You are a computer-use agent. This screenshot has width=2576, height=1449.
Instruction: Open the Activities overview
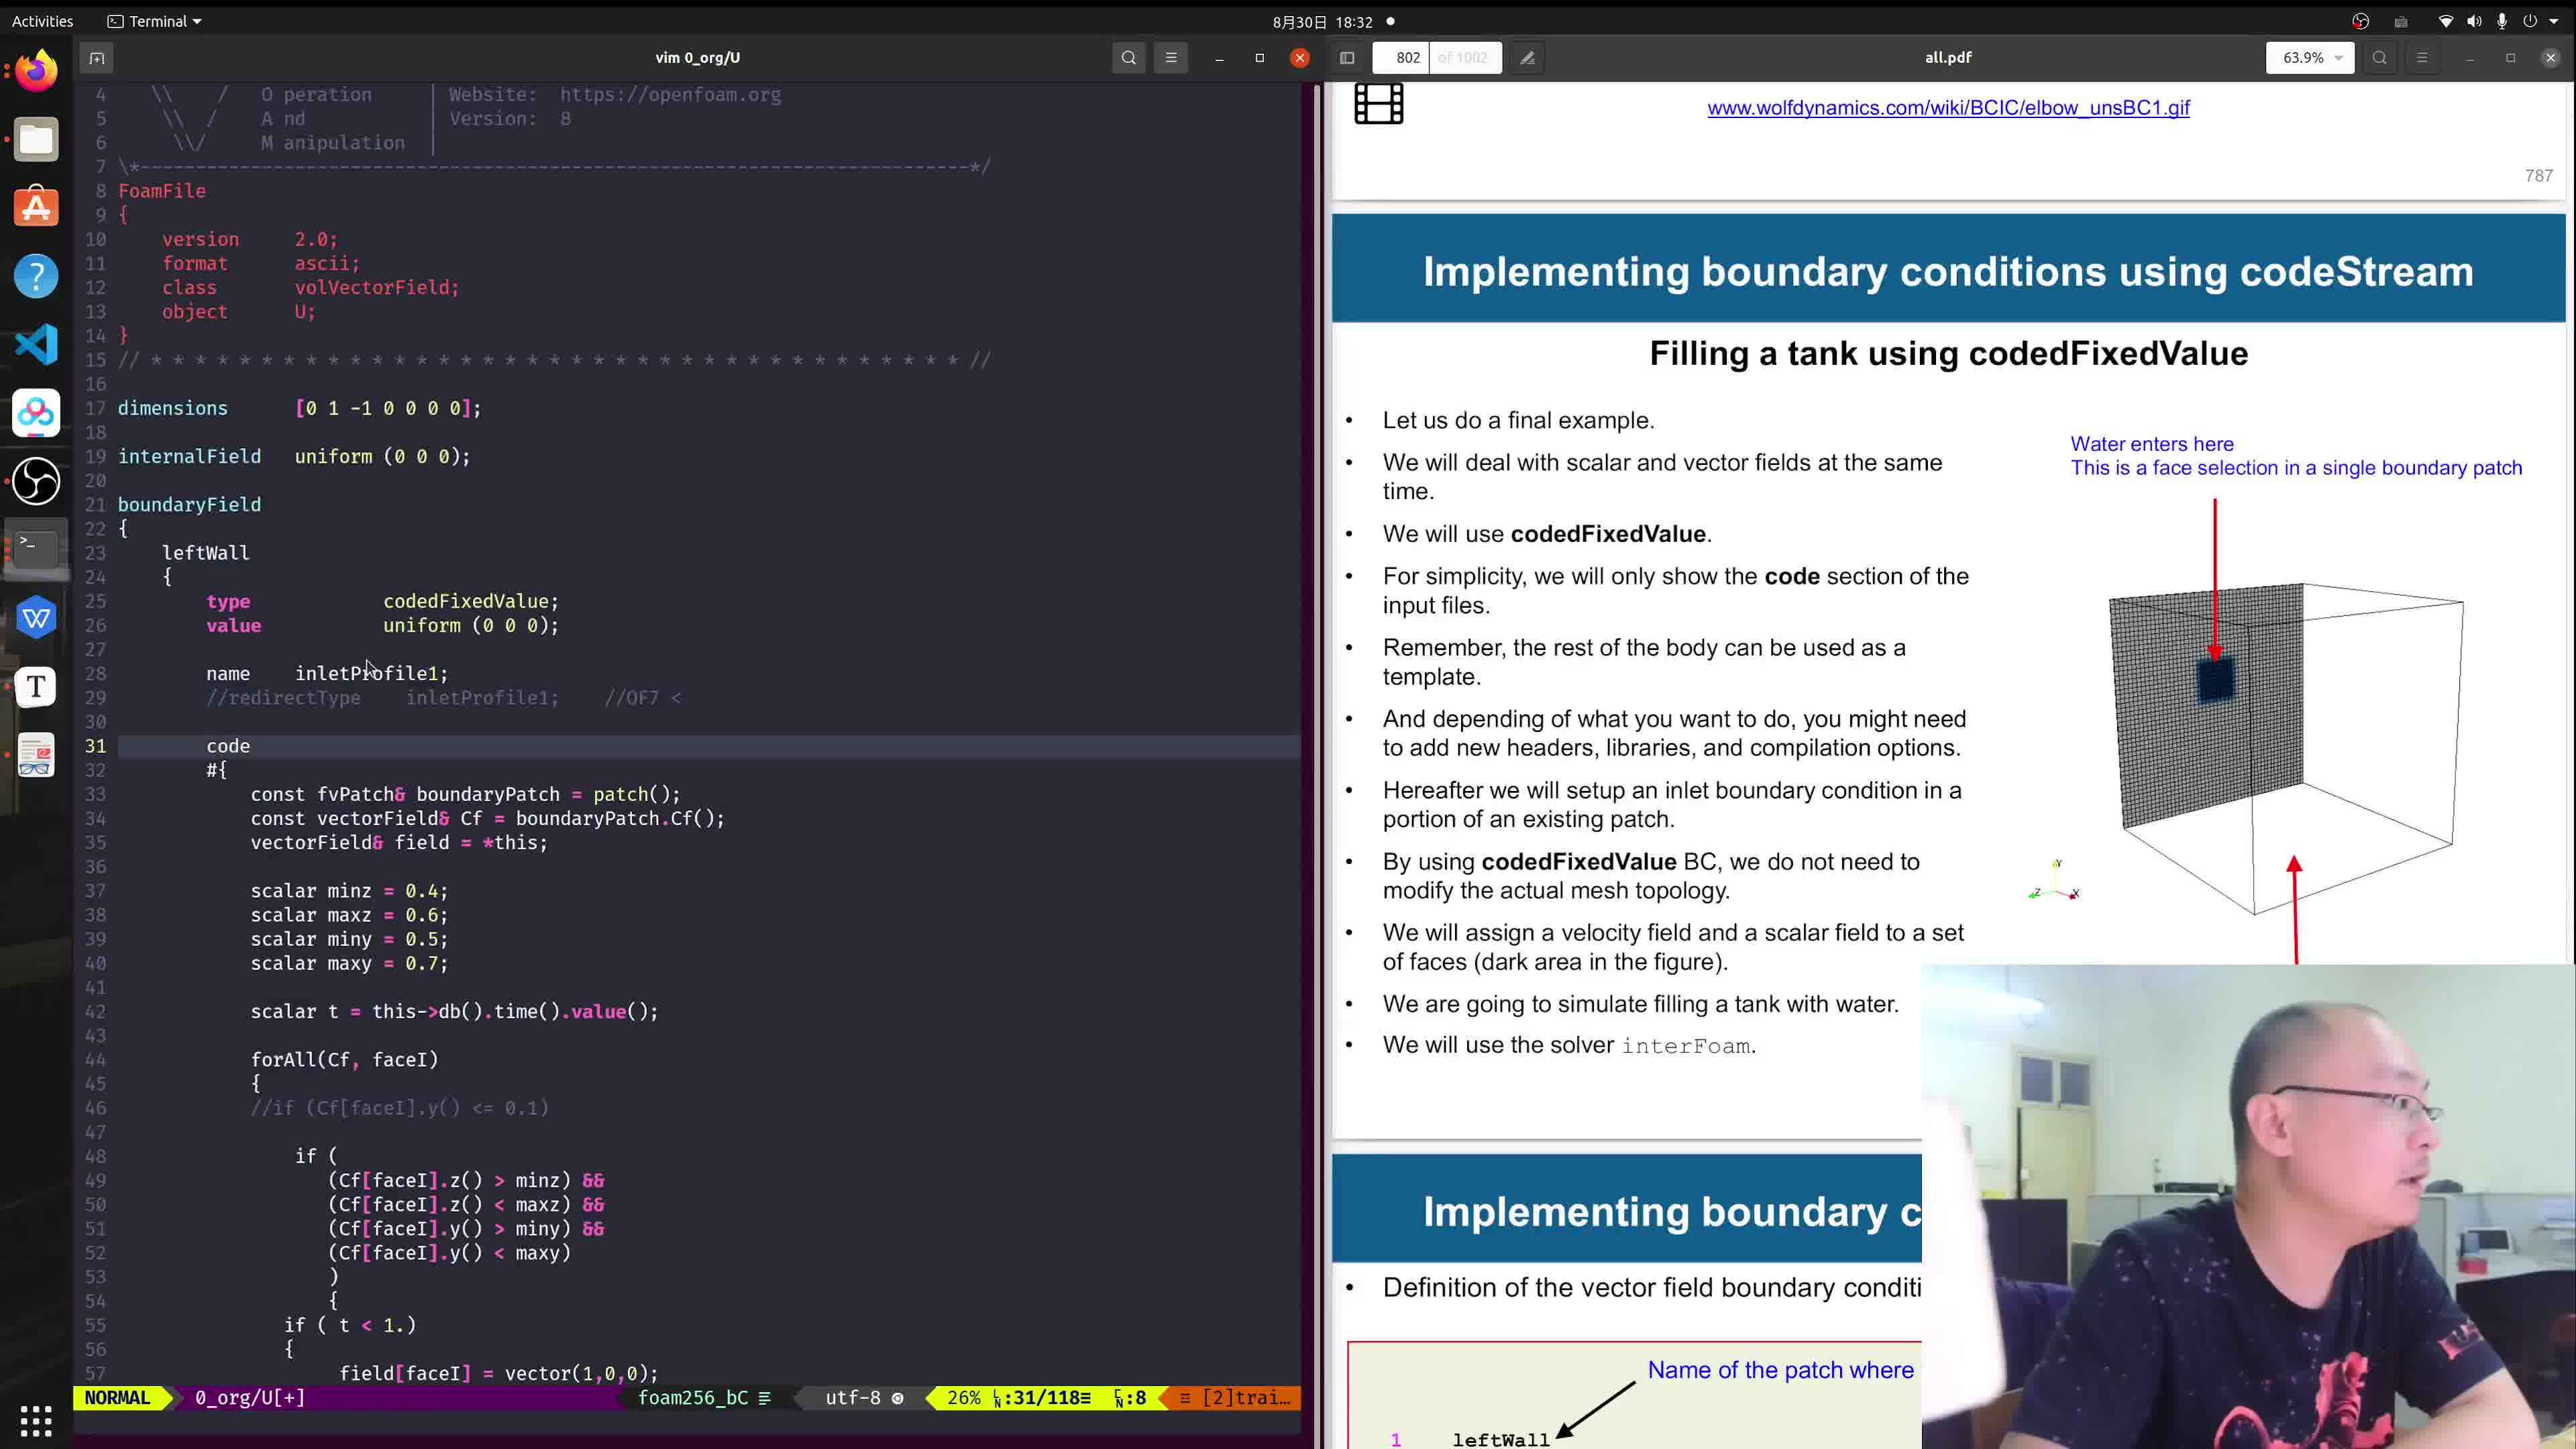(42, 21)
